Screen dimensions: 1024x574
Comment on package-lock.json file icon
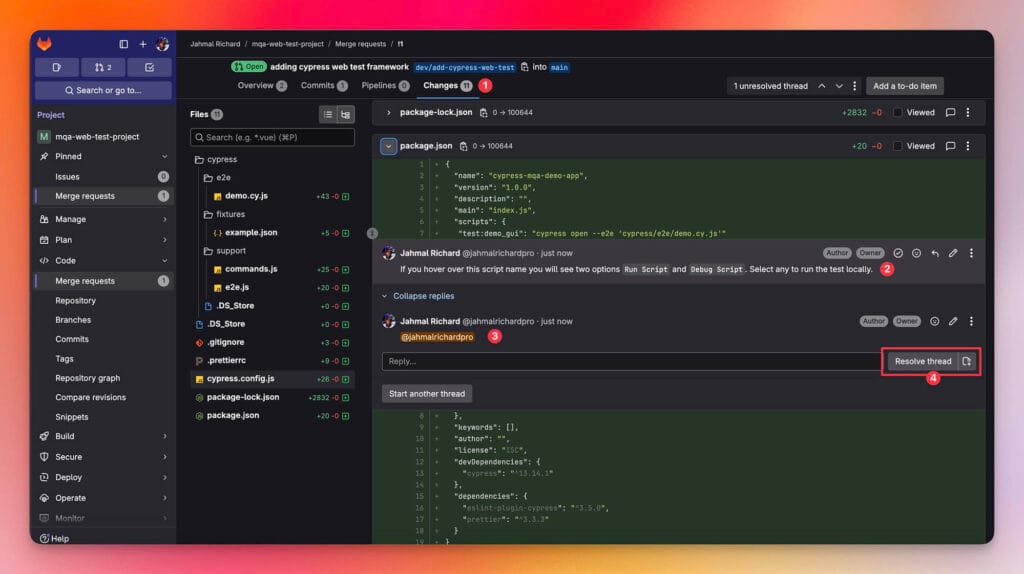tap(950, 112)
